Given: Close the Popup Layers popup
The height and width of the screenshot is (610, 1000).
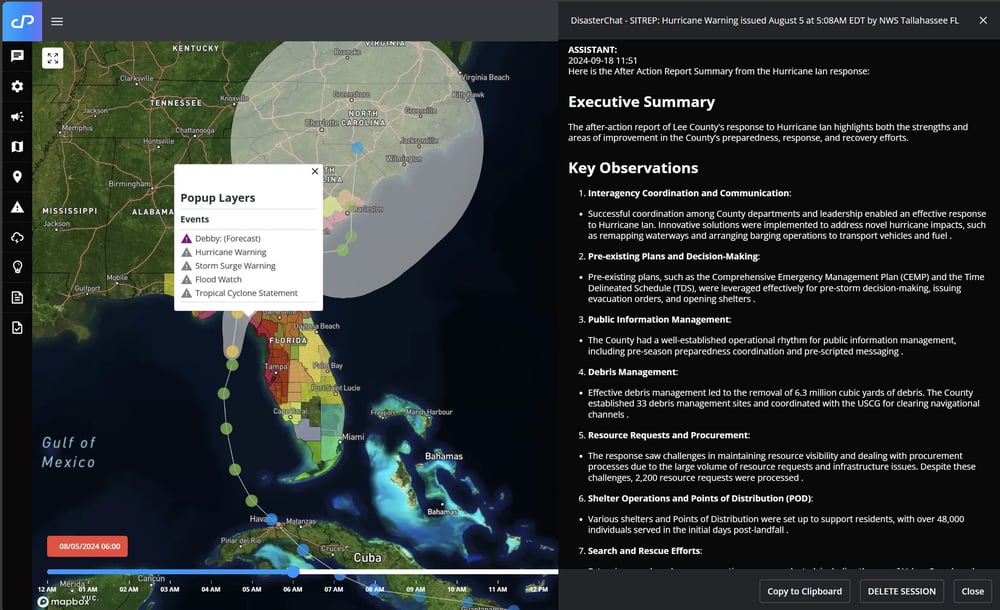Looking at the screenshot, I should (315, 171).
